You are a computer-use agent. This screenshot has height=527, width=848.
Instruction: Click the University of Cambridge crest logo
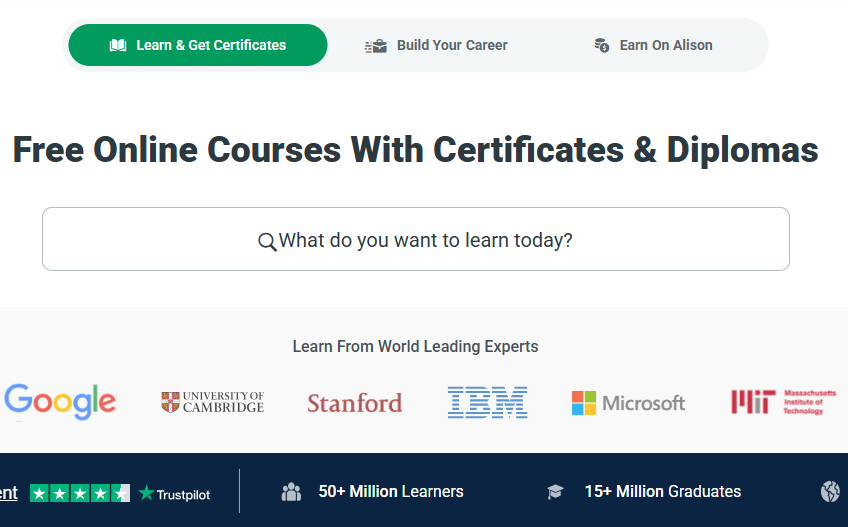click(x=212, y=402)
